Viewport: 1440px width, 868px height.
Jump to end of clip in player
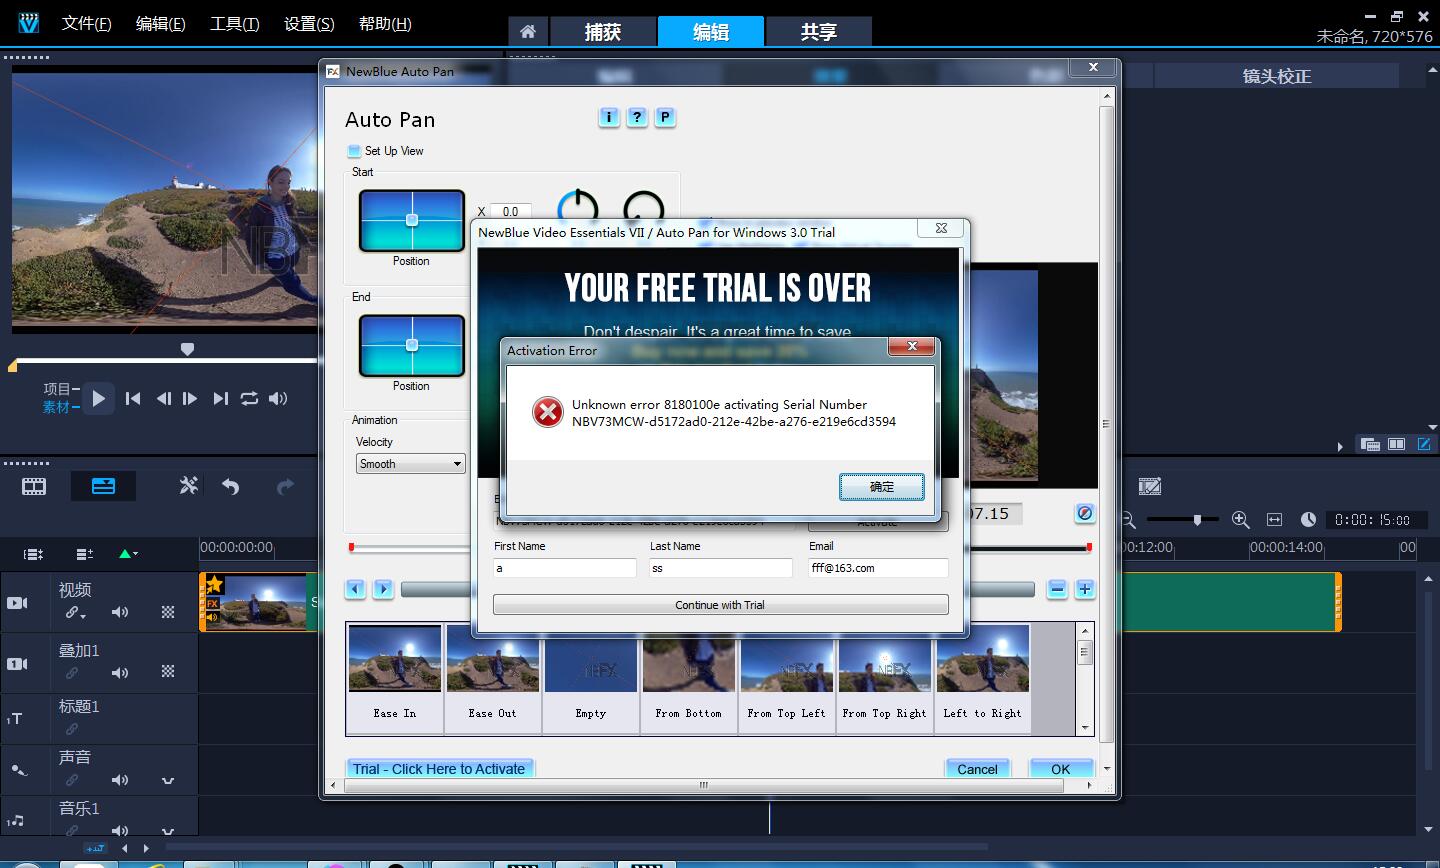[221, 398]
